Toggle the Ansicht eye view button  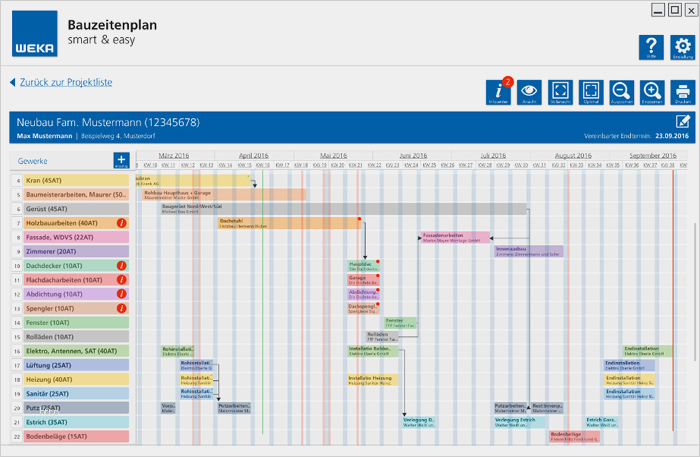click(529, 92)
